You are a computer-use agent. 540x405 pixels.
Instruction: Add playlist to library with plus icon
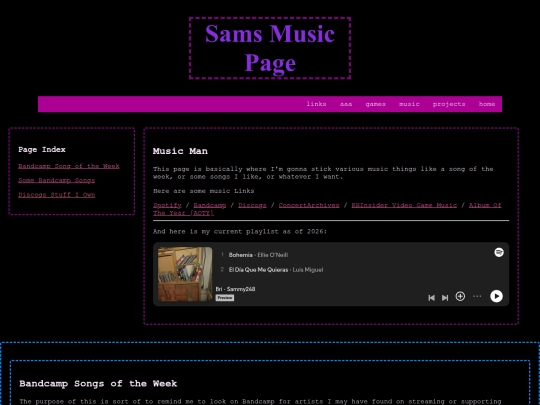point(460,296)
